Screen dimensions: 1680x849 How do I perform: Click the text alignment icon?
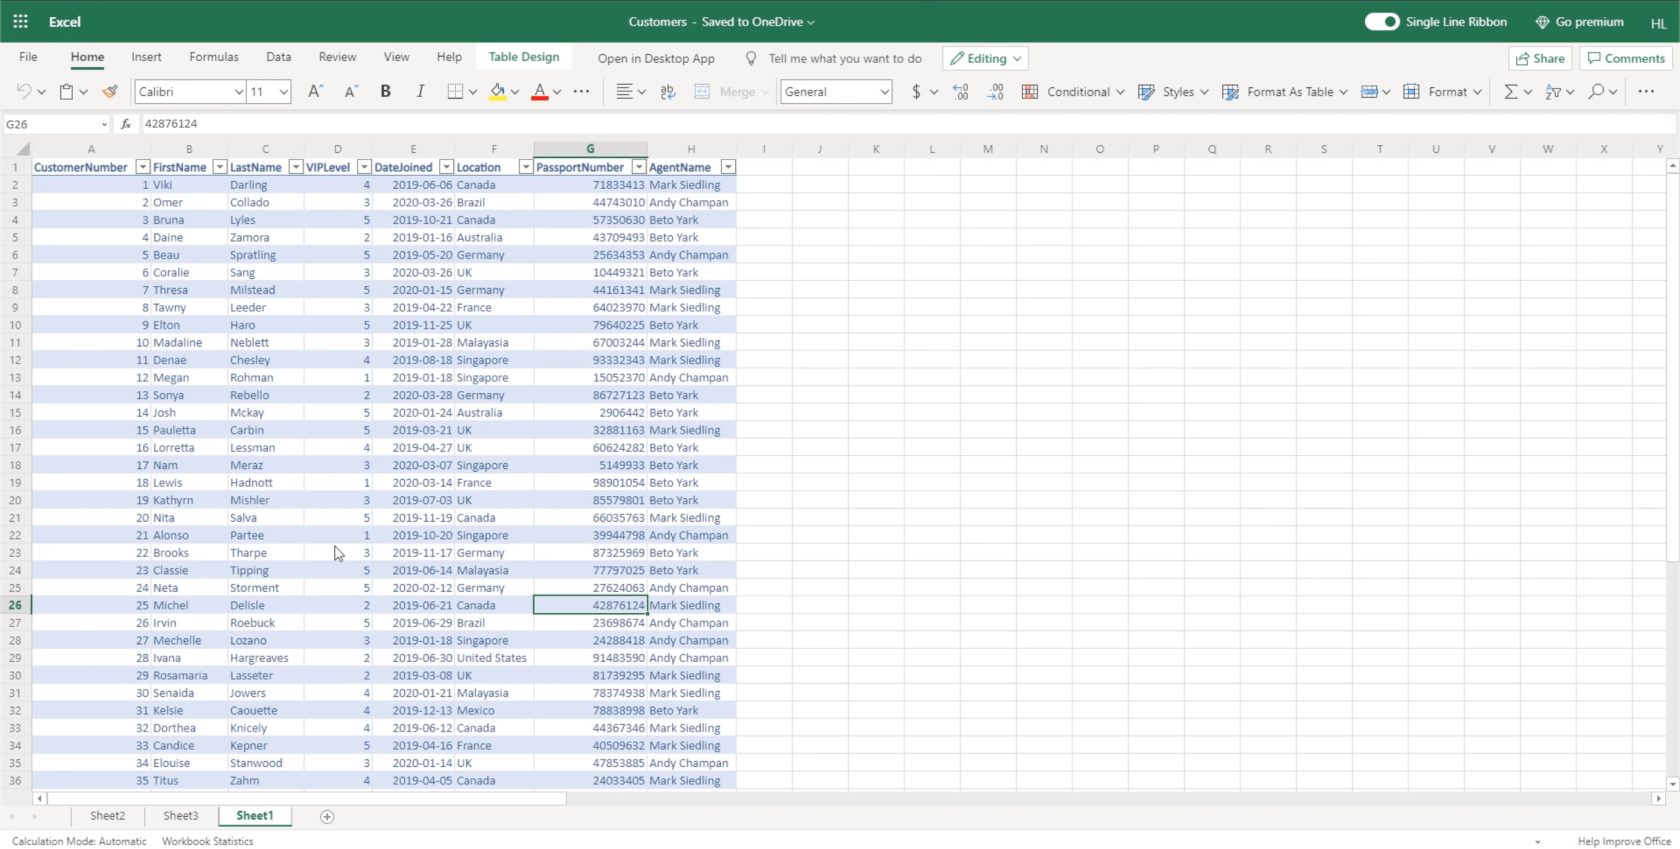pos(624,91)
